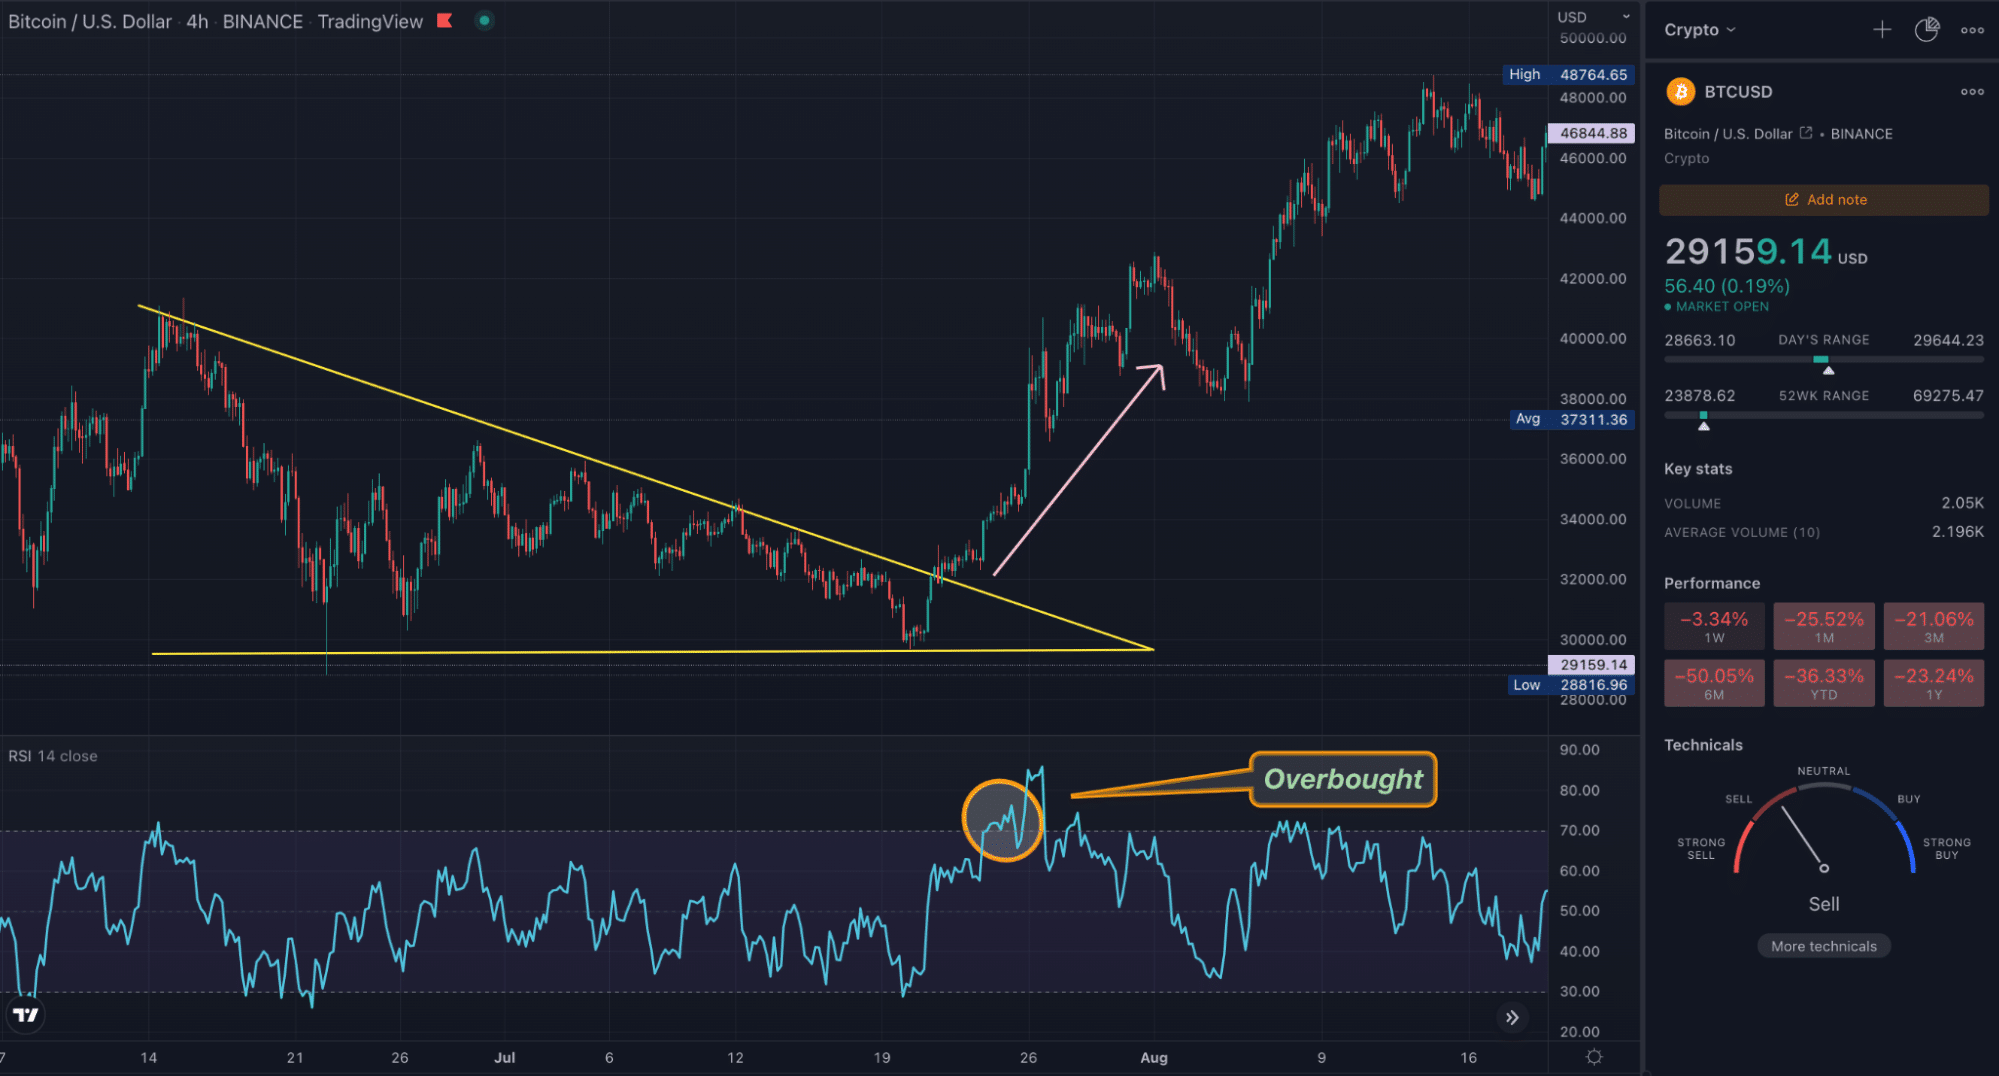The height and width of the screenshot is (1076, 1999).
Task: Click the Bitcoin logo icon next to BTCUSD
Action: coord(1680,92)
